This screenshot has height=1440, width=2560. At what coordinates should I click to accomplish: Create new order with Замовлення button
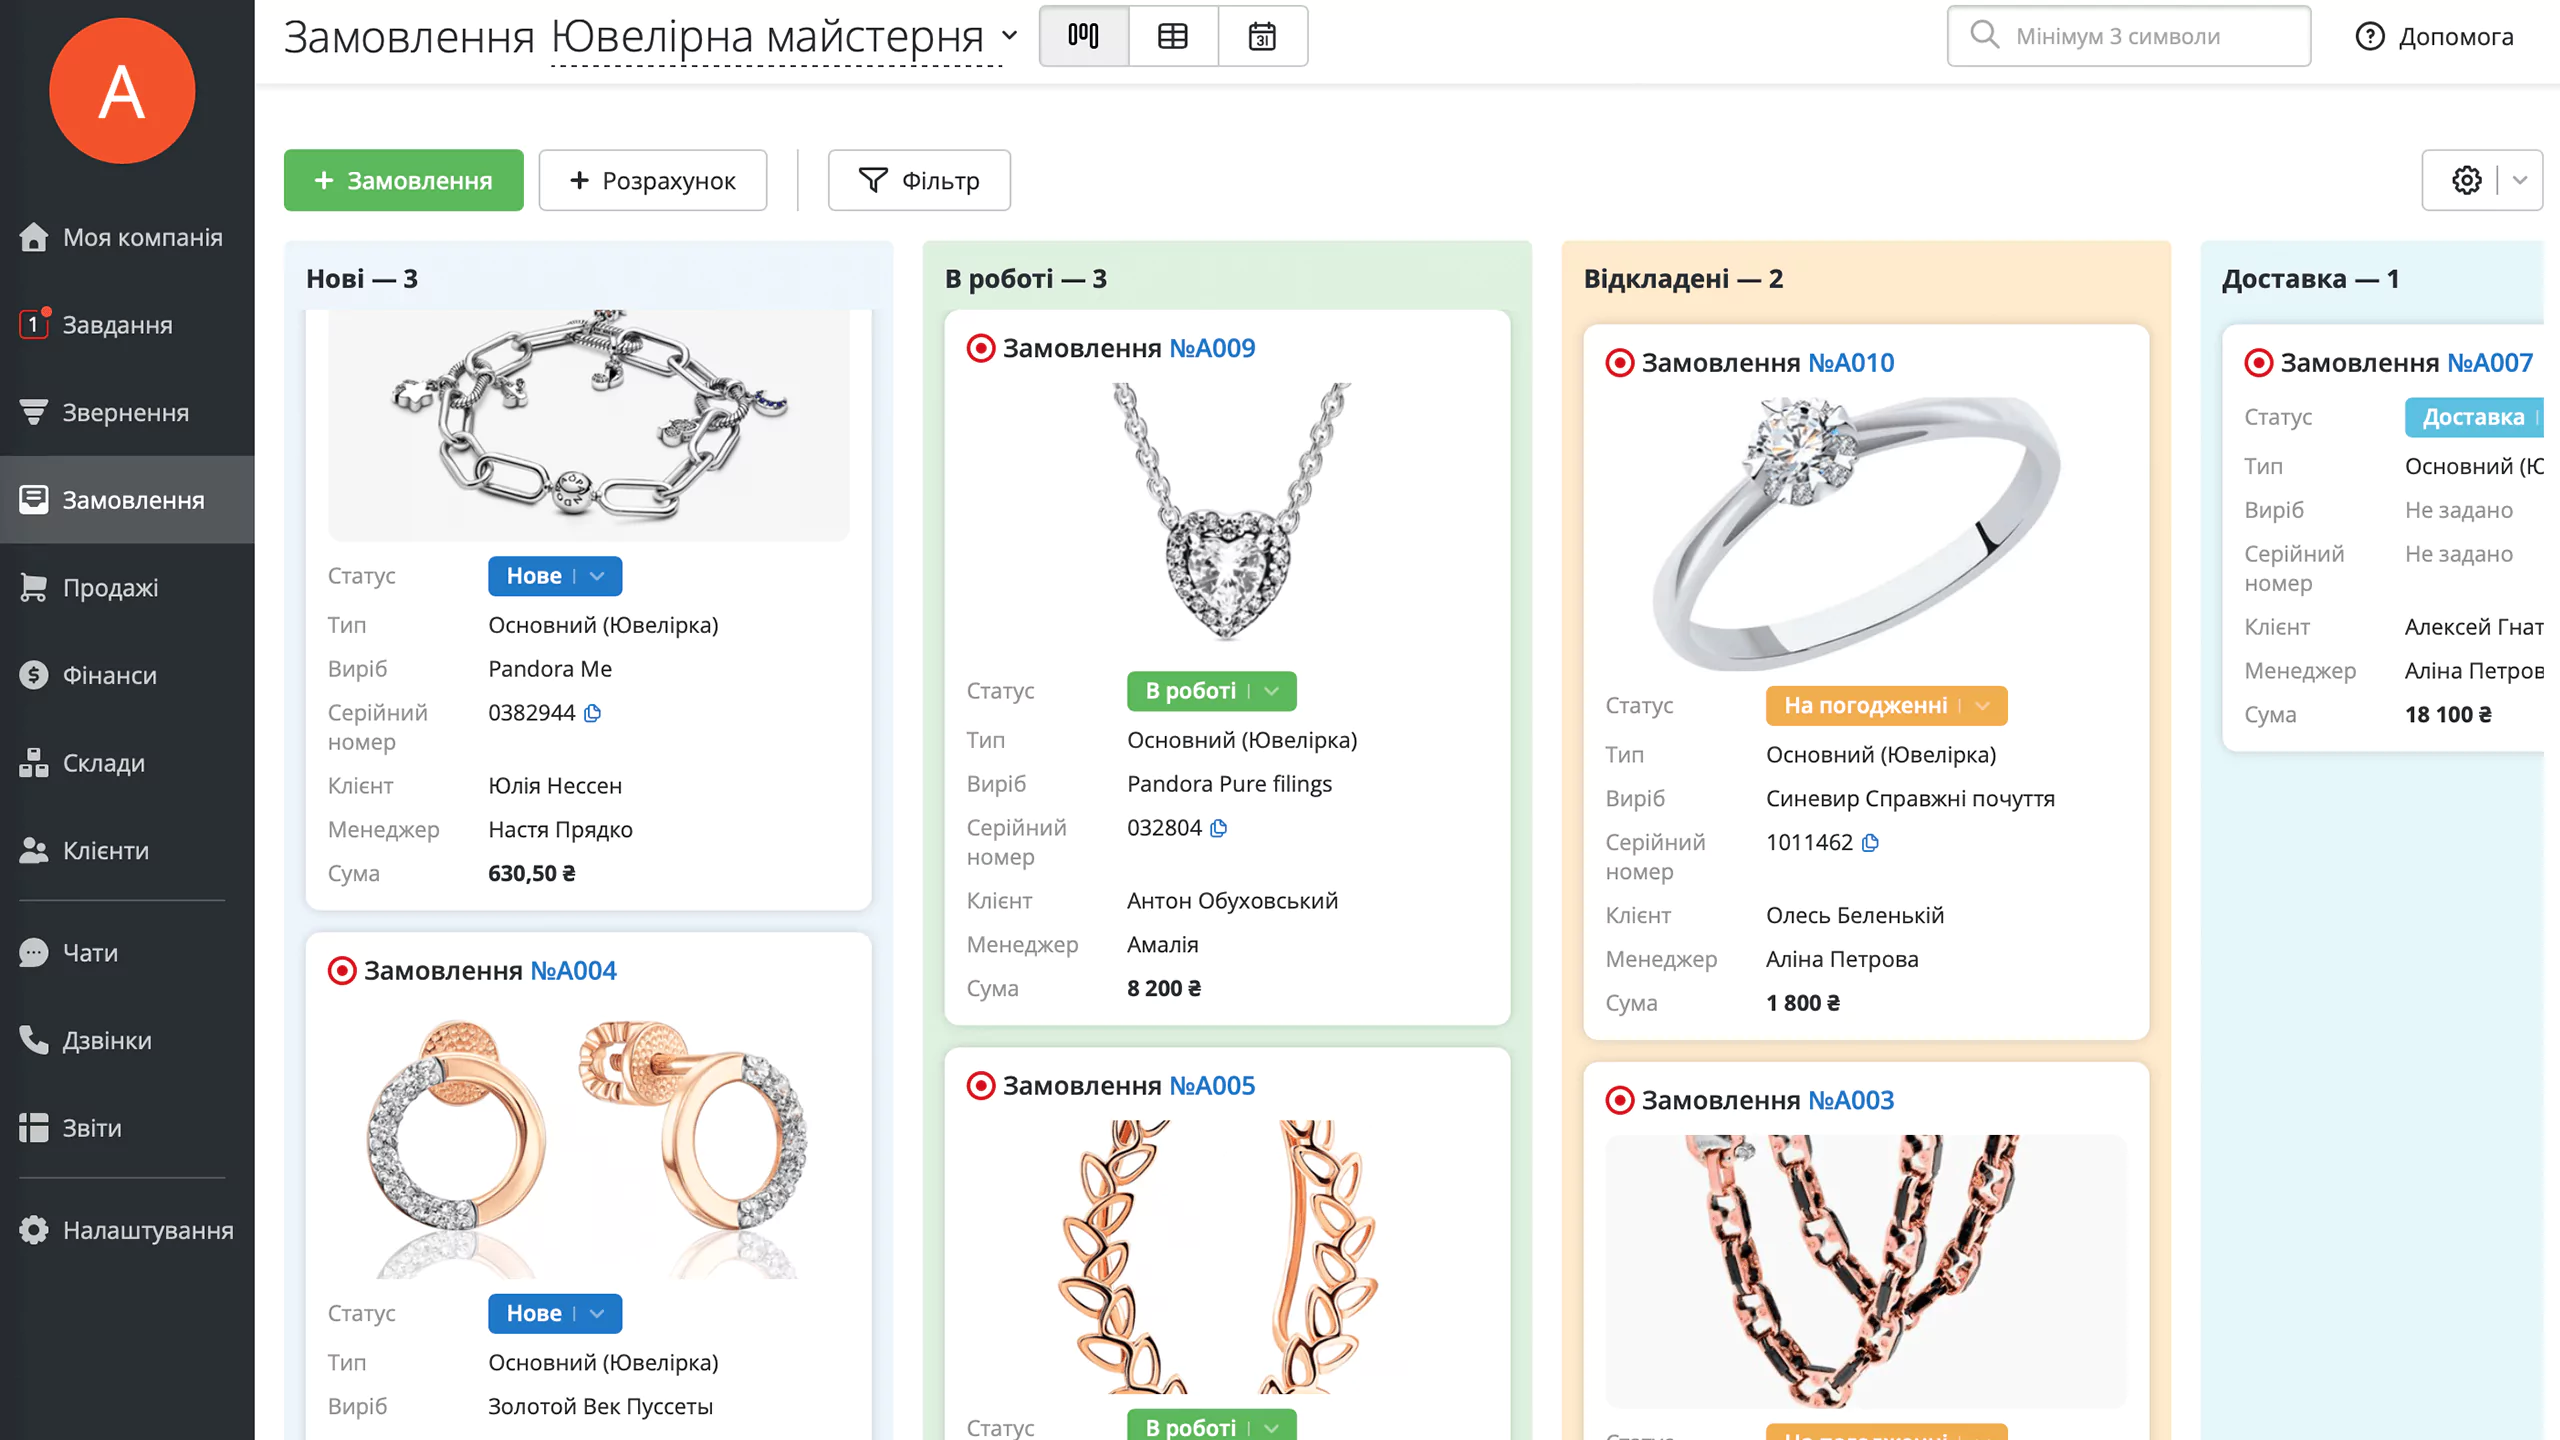pos(404,180)
